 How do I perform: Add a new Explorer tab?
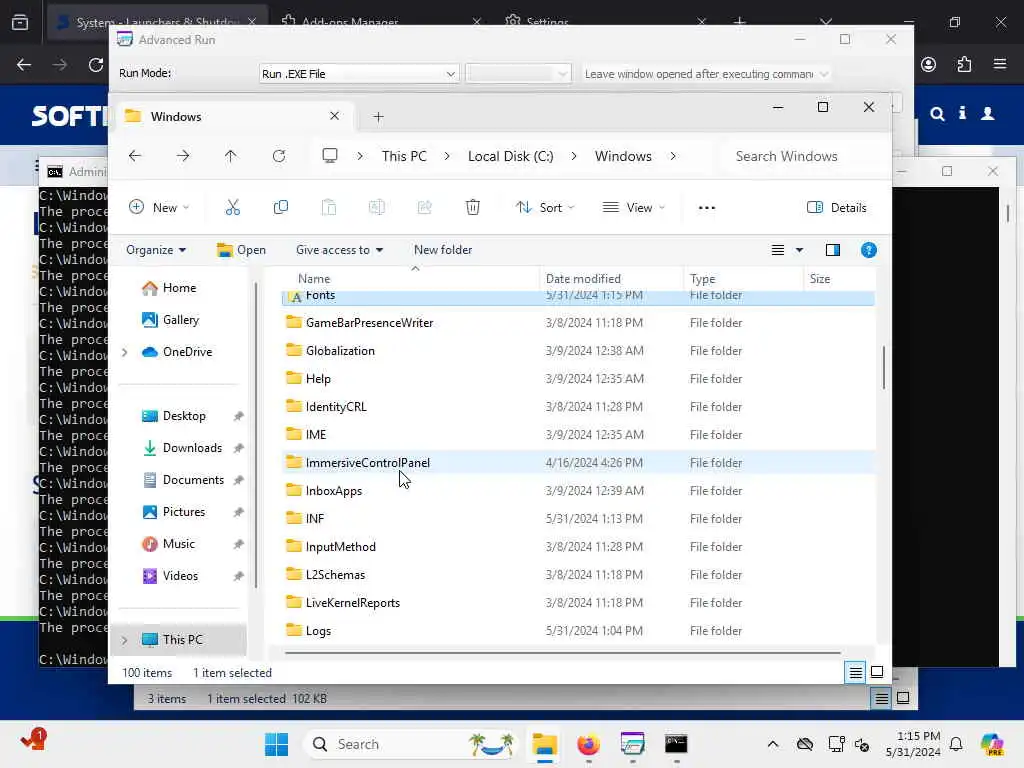(x=378, y=117)
